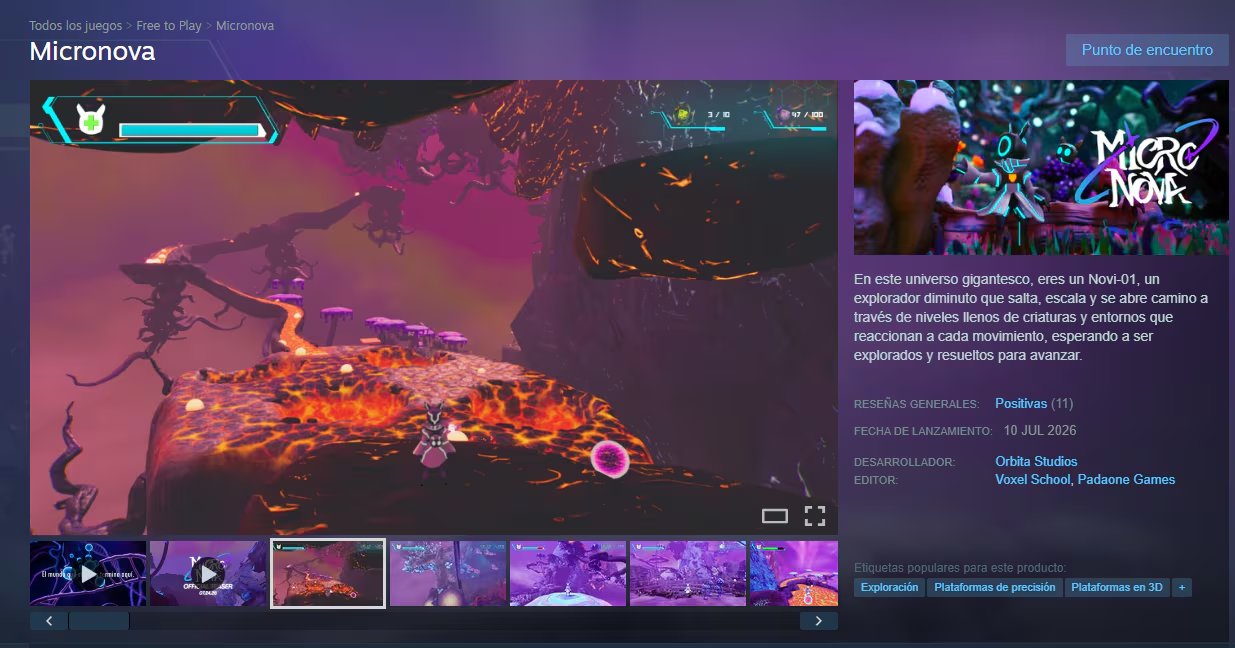Open the Todos los juegos breadcrumb
Screen dimensions: 1235x648
[x=76, y=25]
